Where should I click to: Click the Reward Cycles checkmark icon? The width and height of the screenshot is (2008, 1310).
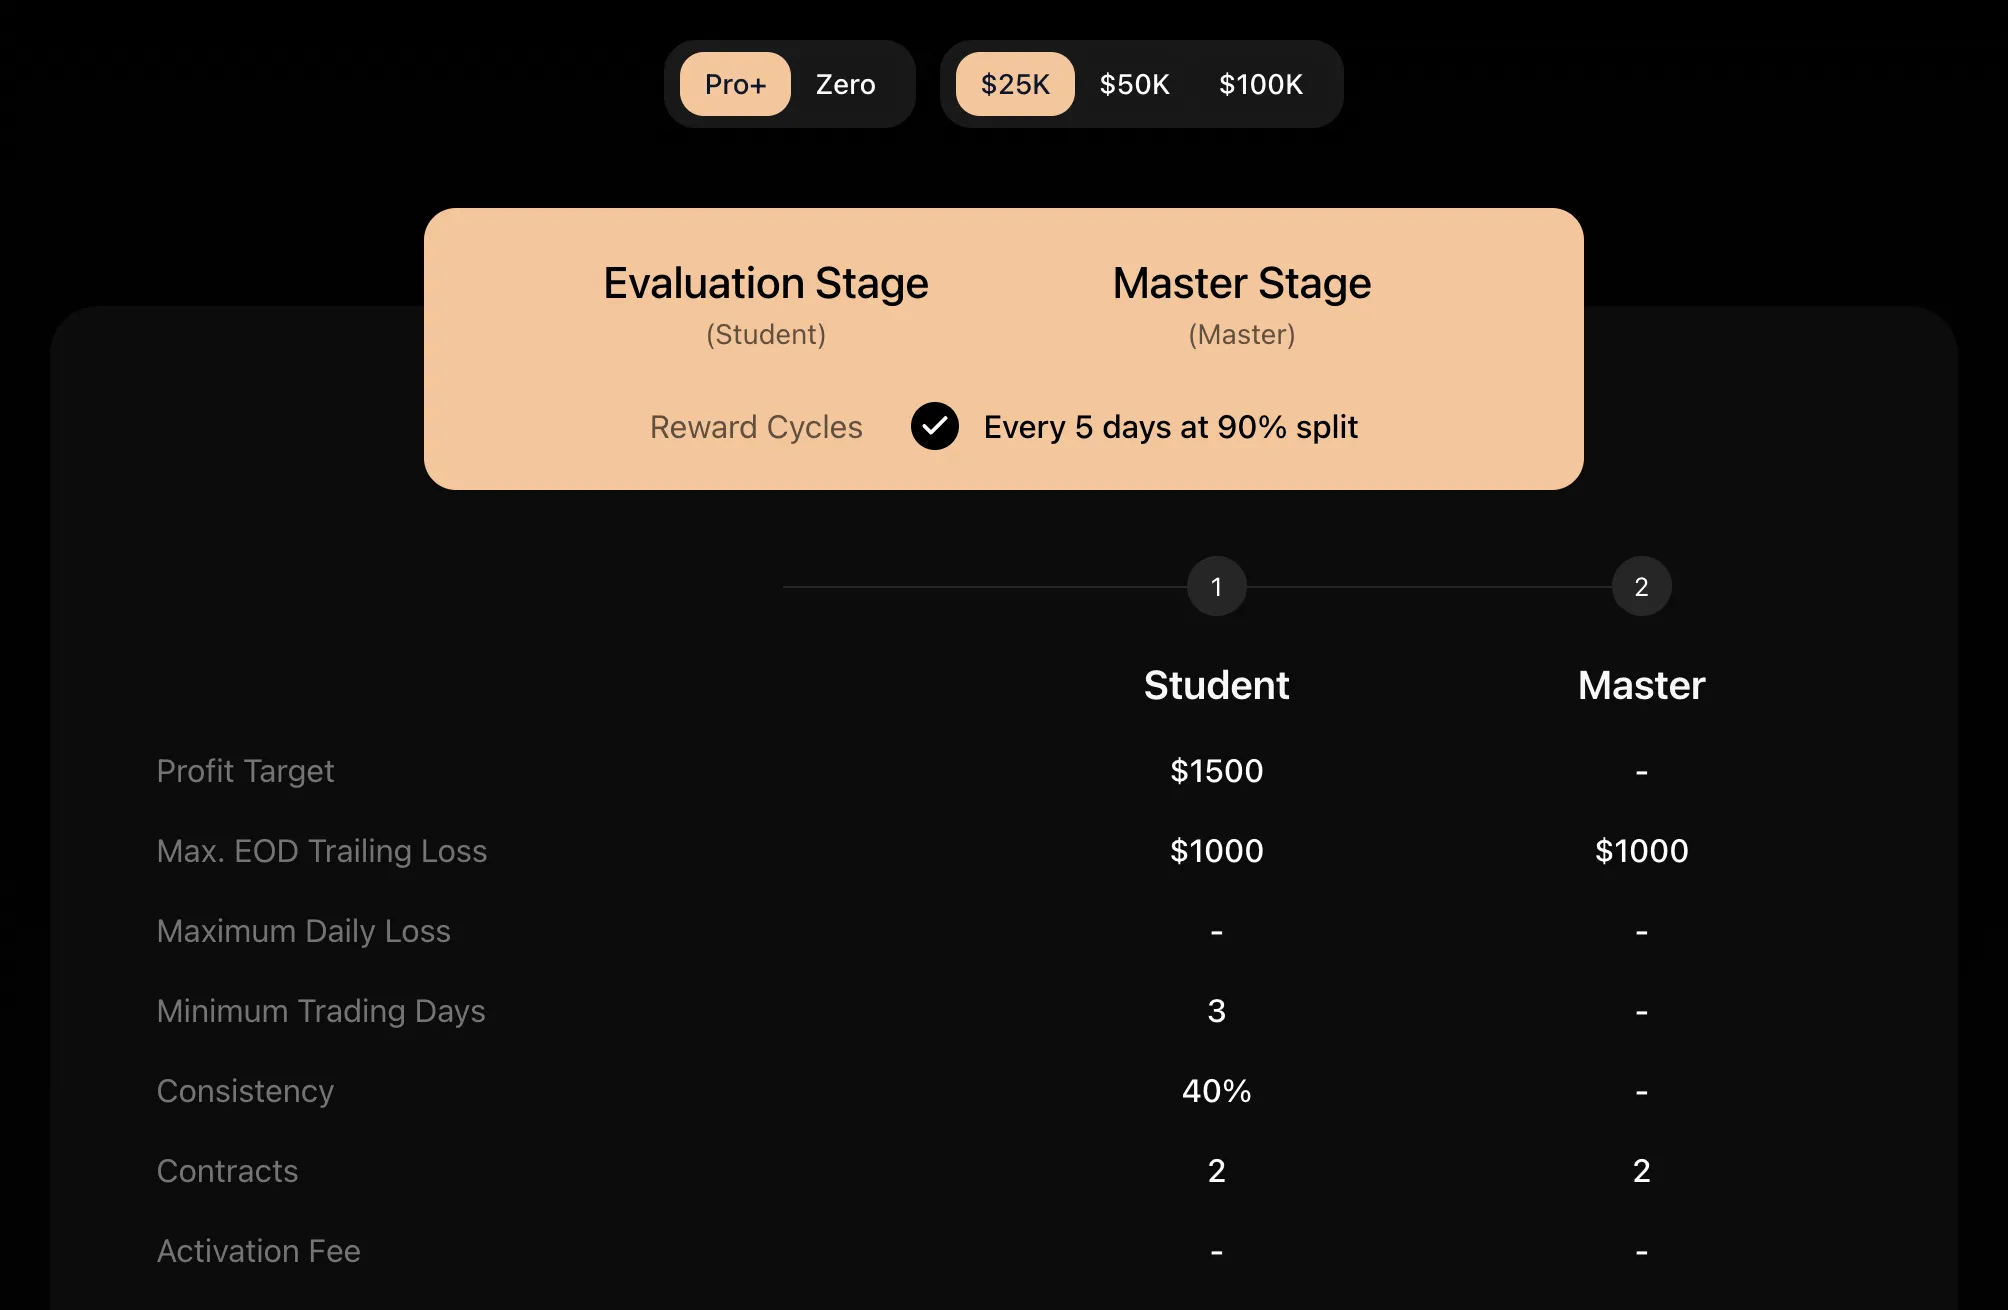pyautogui.click(x=935, y=427)
